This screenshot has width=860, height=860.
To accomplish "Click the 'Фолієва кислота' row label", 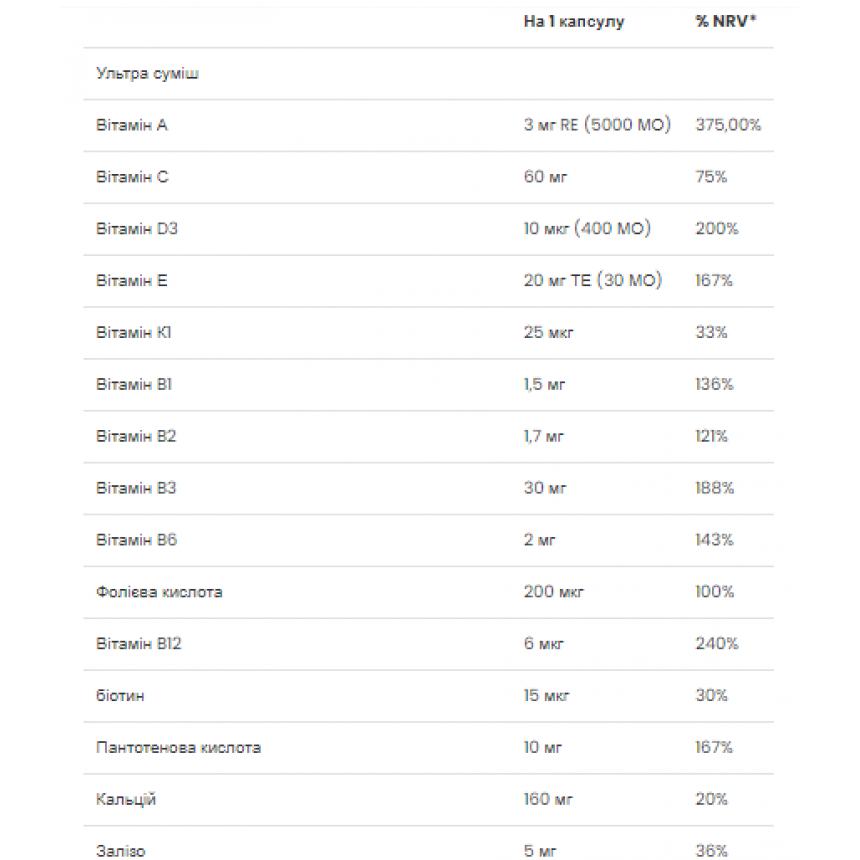I will (159, 592).
